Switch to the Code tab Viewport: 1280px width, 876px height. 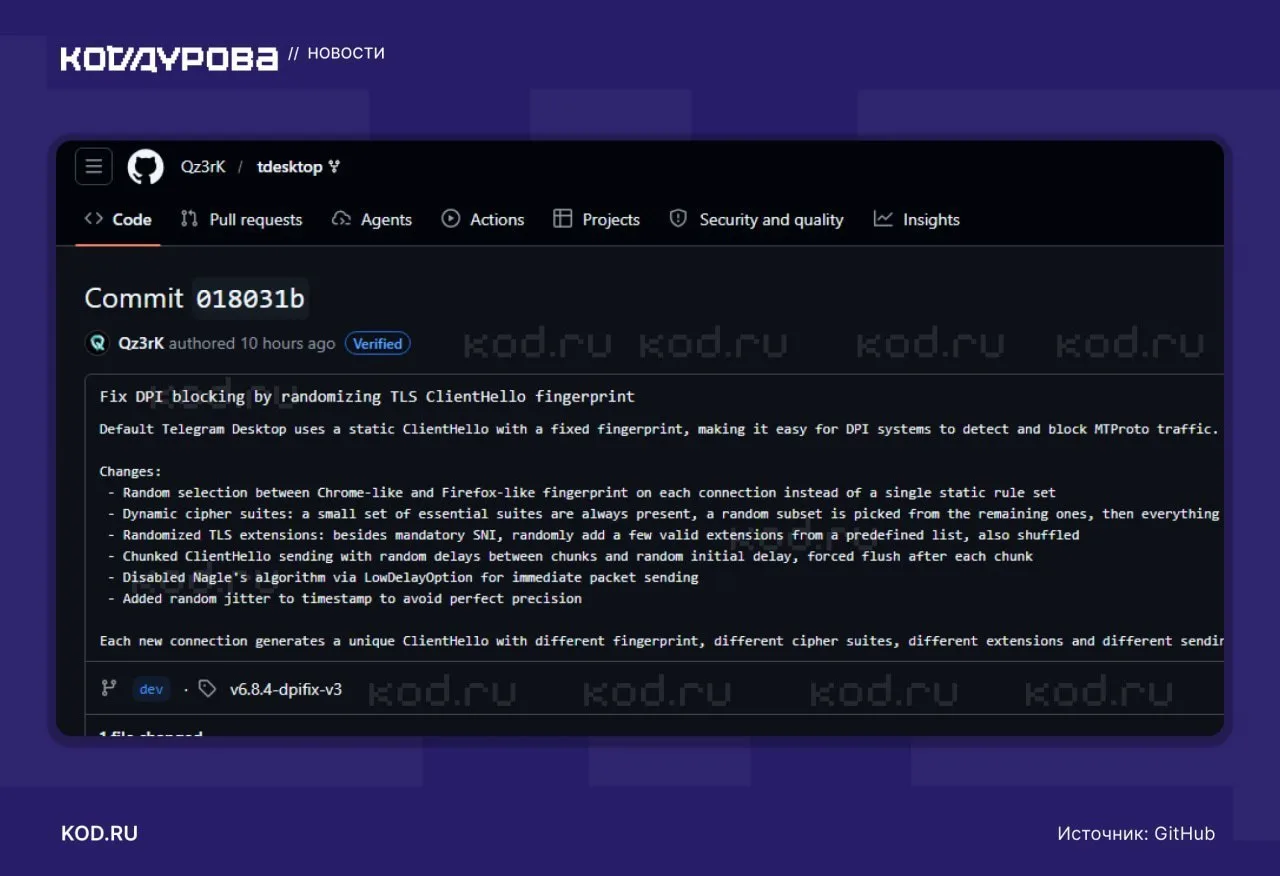[x=118, y=219]
